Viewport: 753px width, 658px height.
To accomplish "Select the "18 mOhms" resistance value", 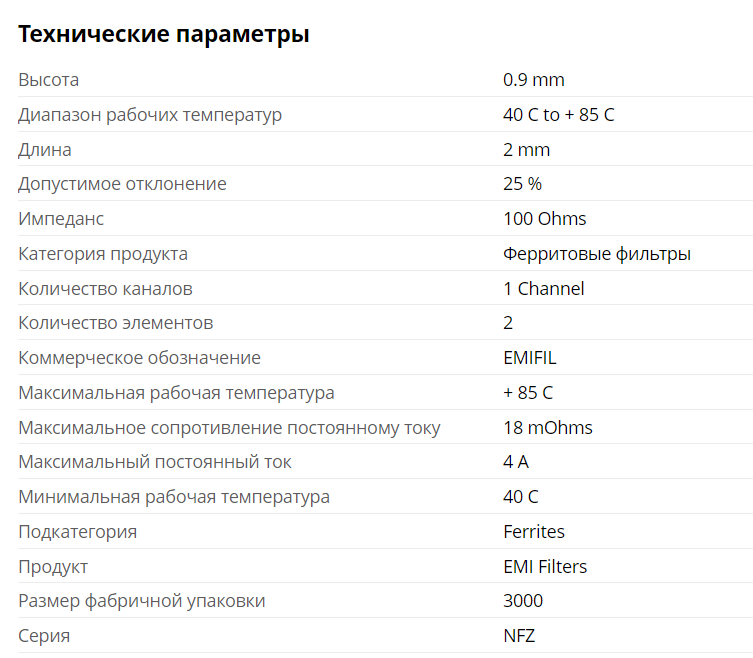I will tap(547, 428).
